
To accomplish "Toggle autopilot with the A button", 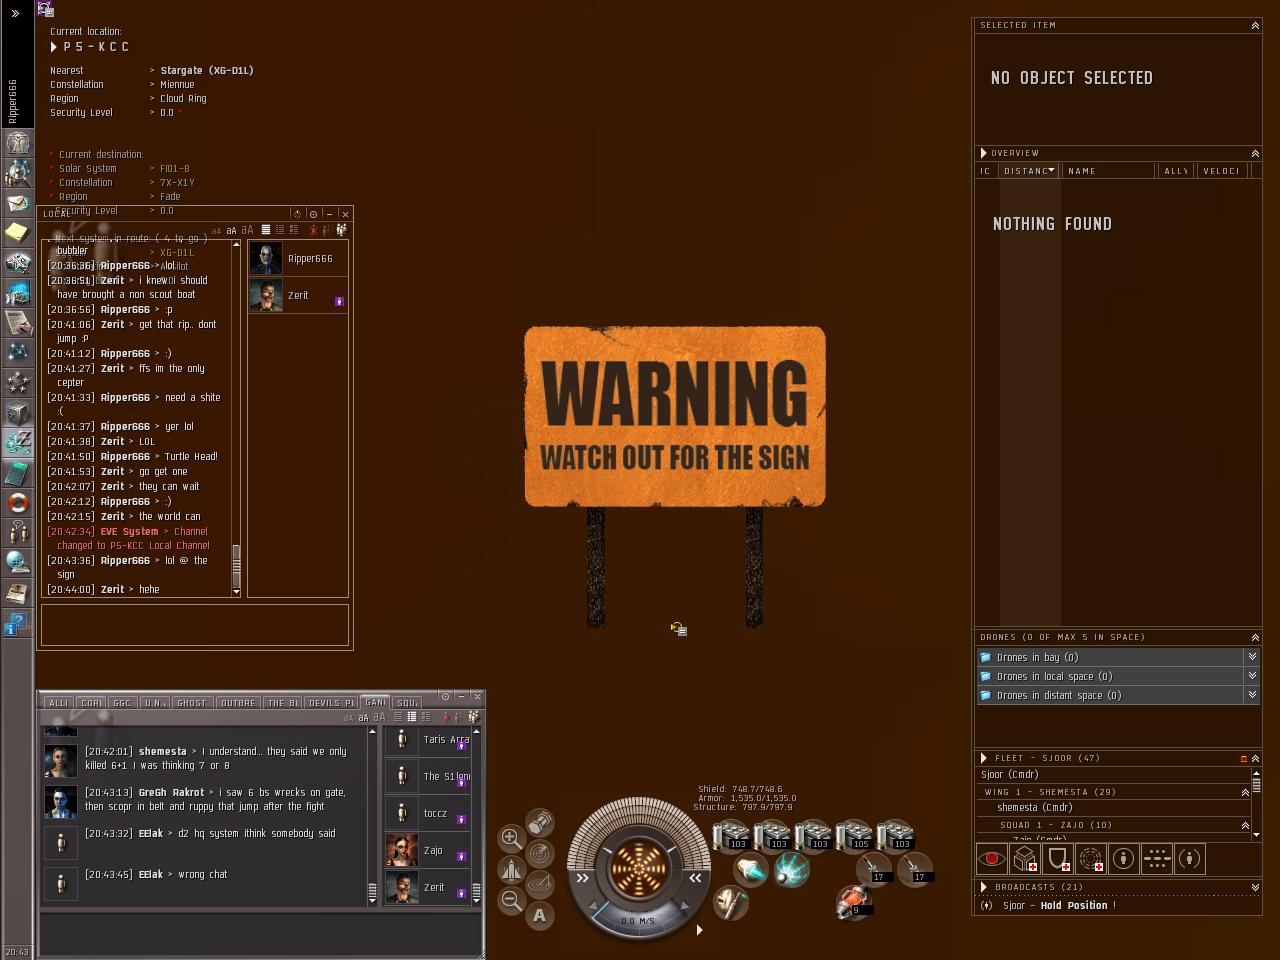I will tap(540, 915).
